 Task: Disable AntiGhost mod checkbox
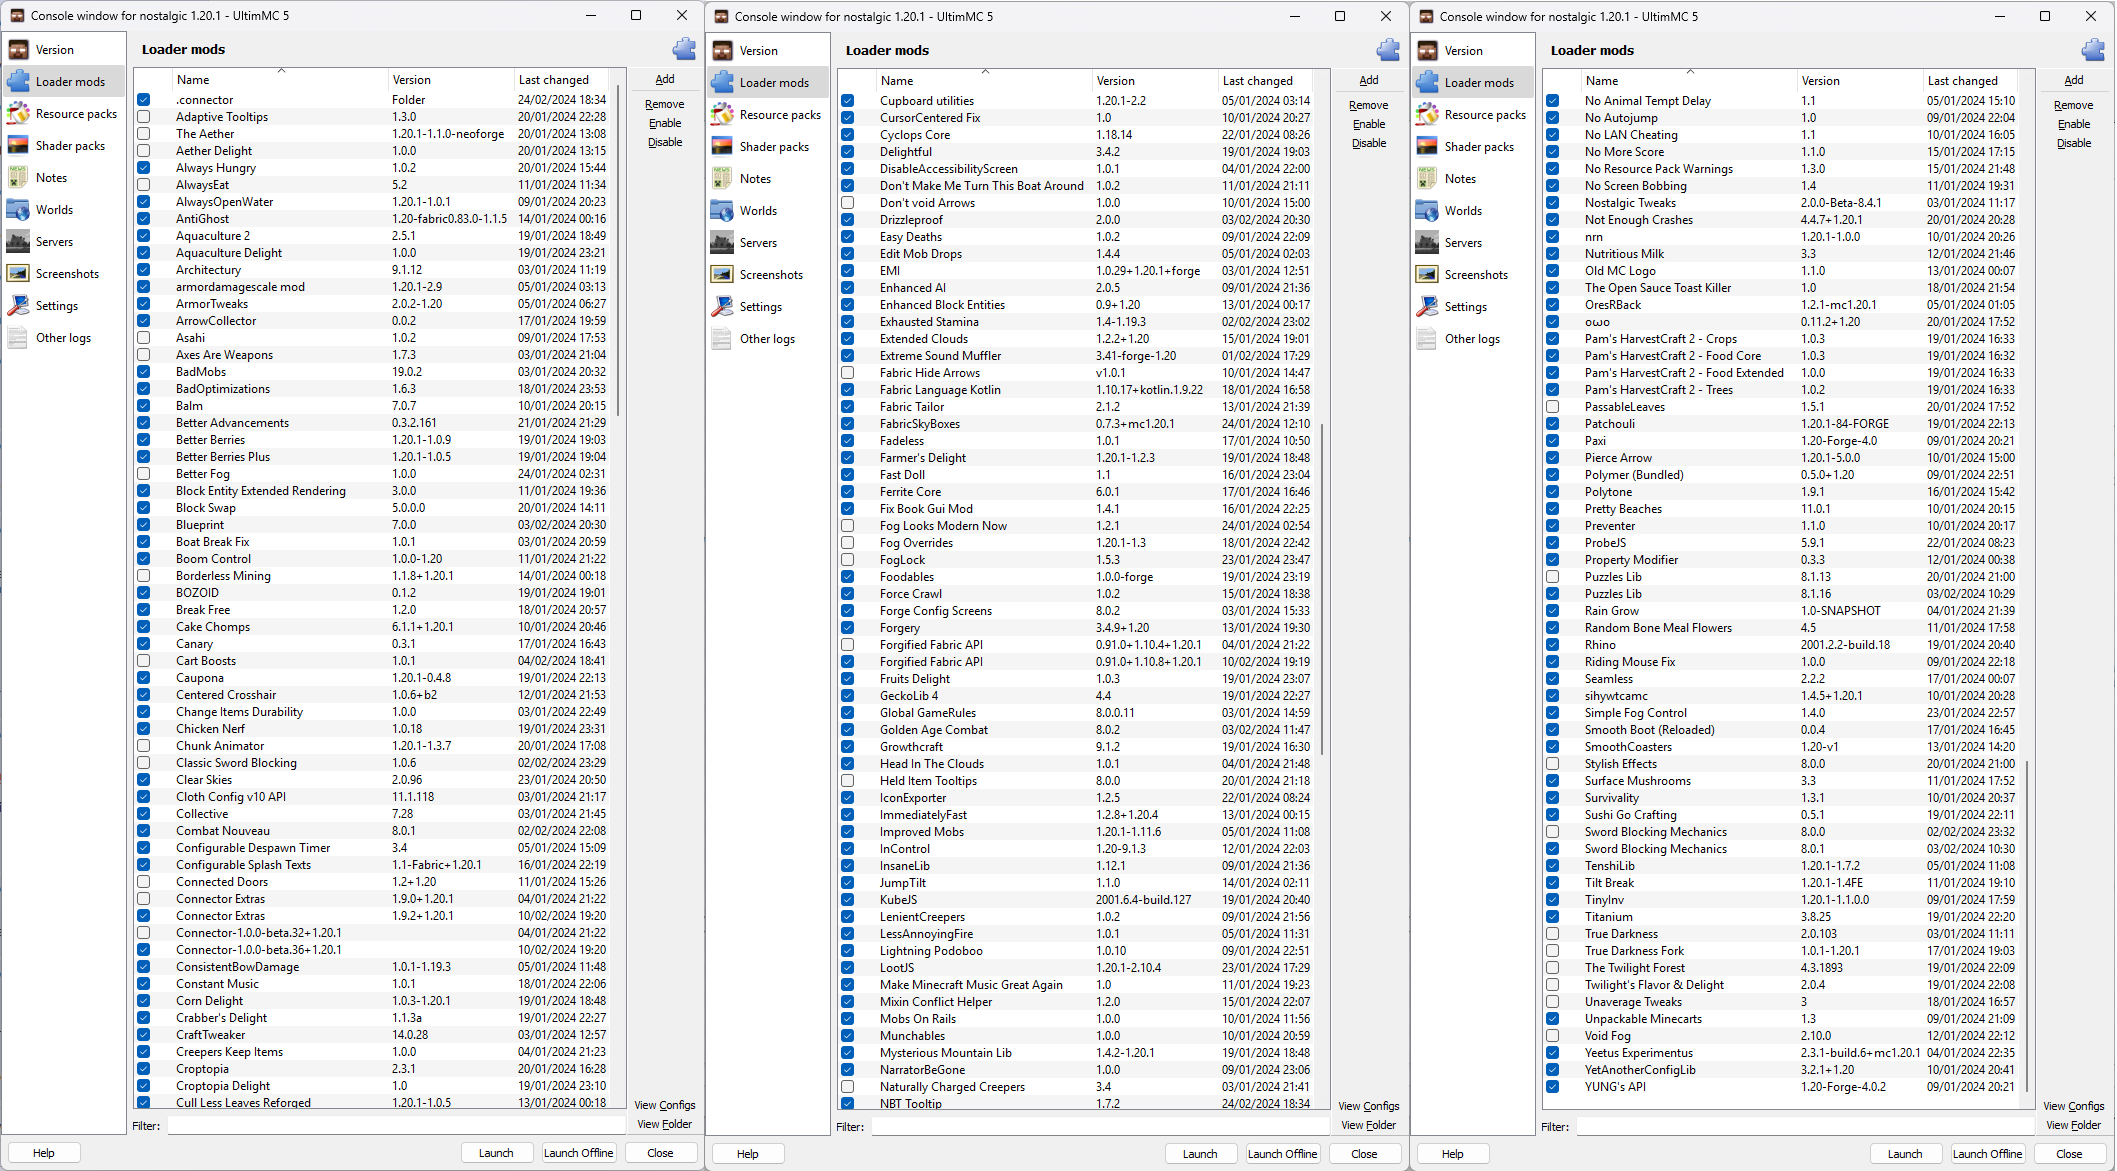[x=144, y=219]
